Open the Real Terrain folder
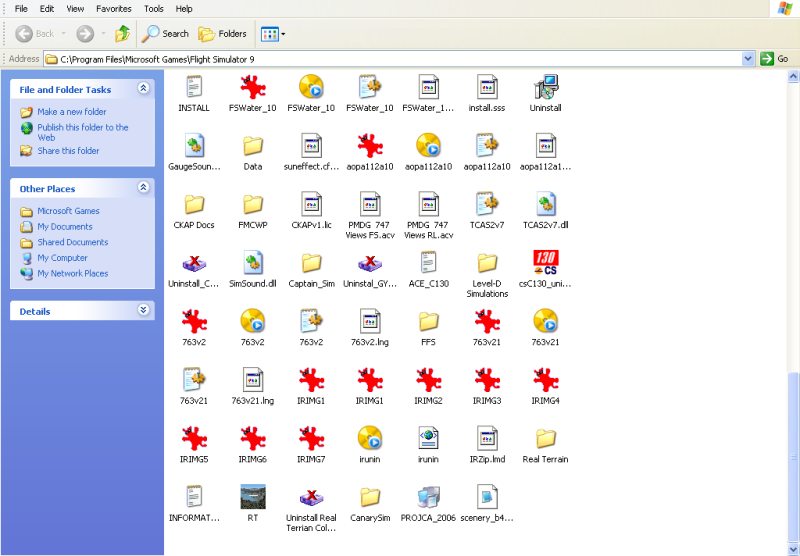 point(545,439)
